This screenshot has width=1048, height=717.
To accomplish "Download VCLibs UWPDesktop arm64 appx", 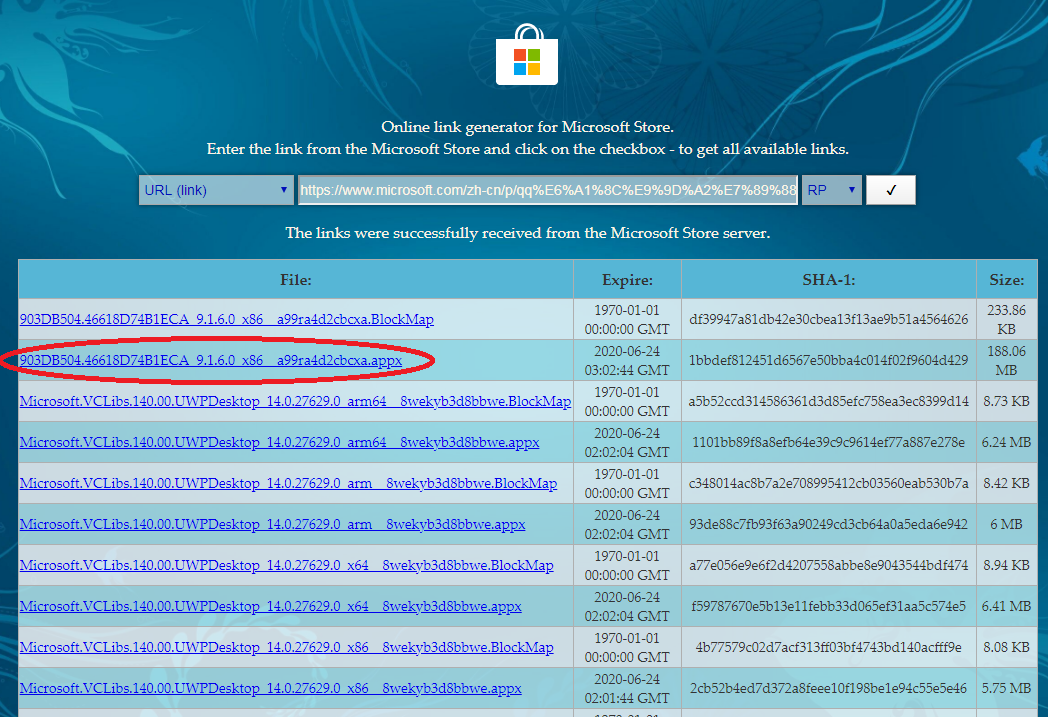I will (x=279, y=442).
